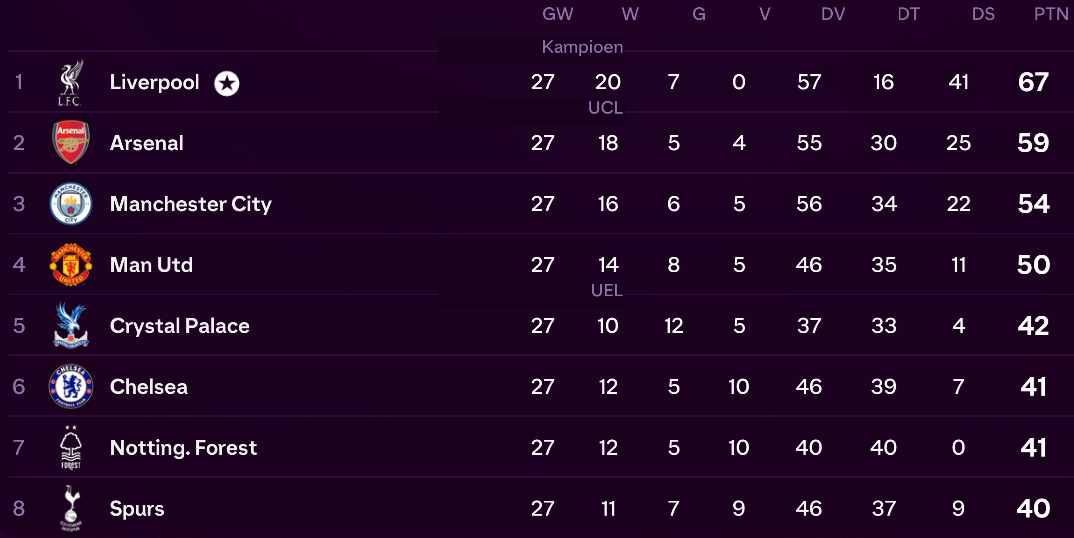This screenshot has height=538, width=1074.
Task: Open the Crystal Palace team page
Action: pyautogui.click(x=179, y=326)
